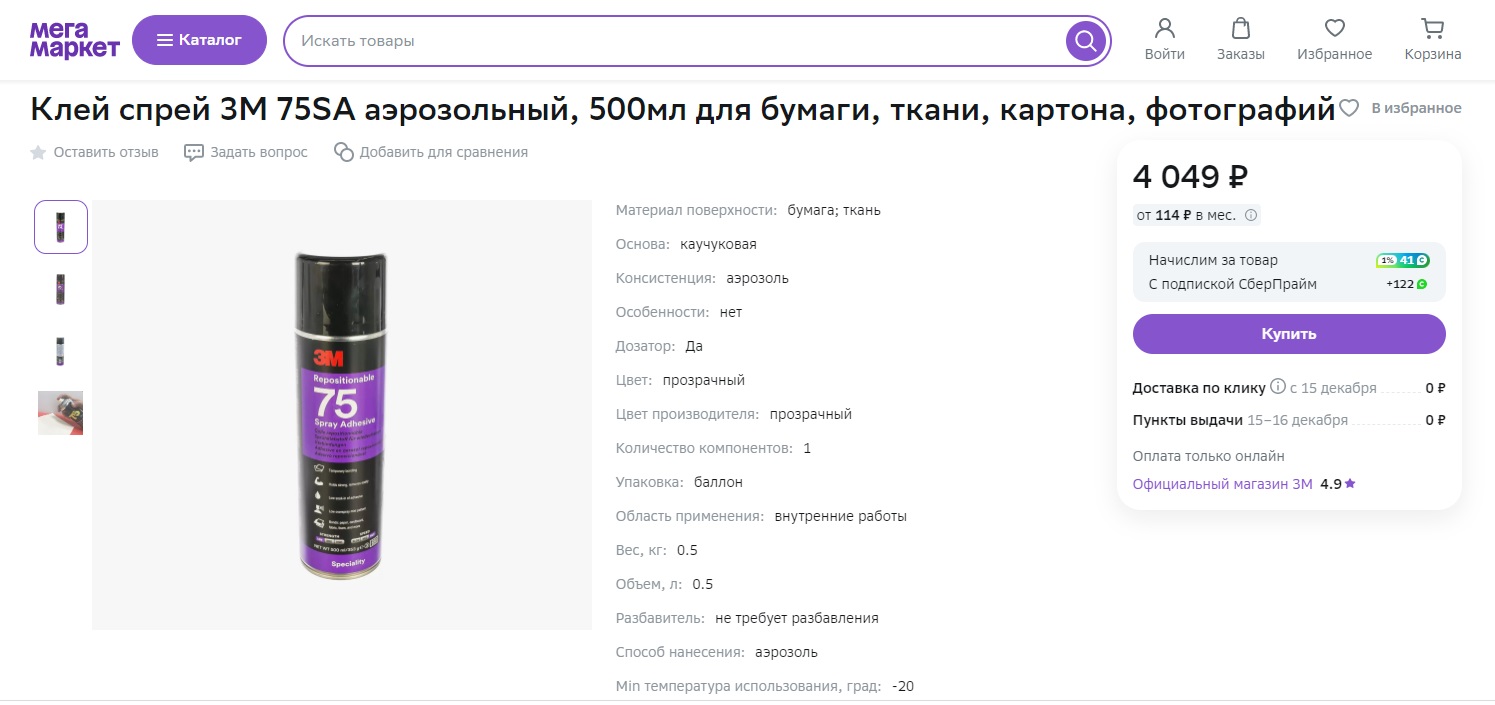Click Пункты выдачи delivery row
This screenshot has width=1495, height=705.
1289,420
